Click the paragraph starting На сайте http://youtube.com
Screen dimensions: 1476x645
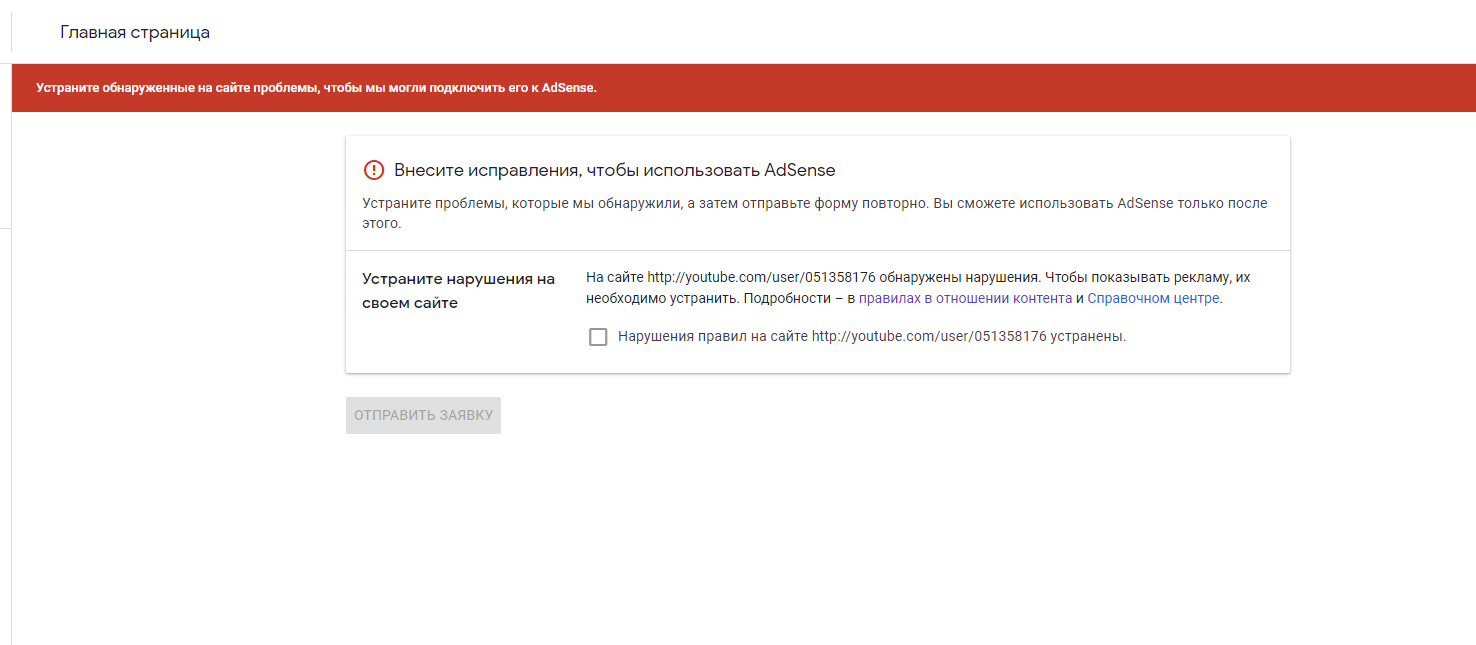pyautogui.click(x=918, y=288)
